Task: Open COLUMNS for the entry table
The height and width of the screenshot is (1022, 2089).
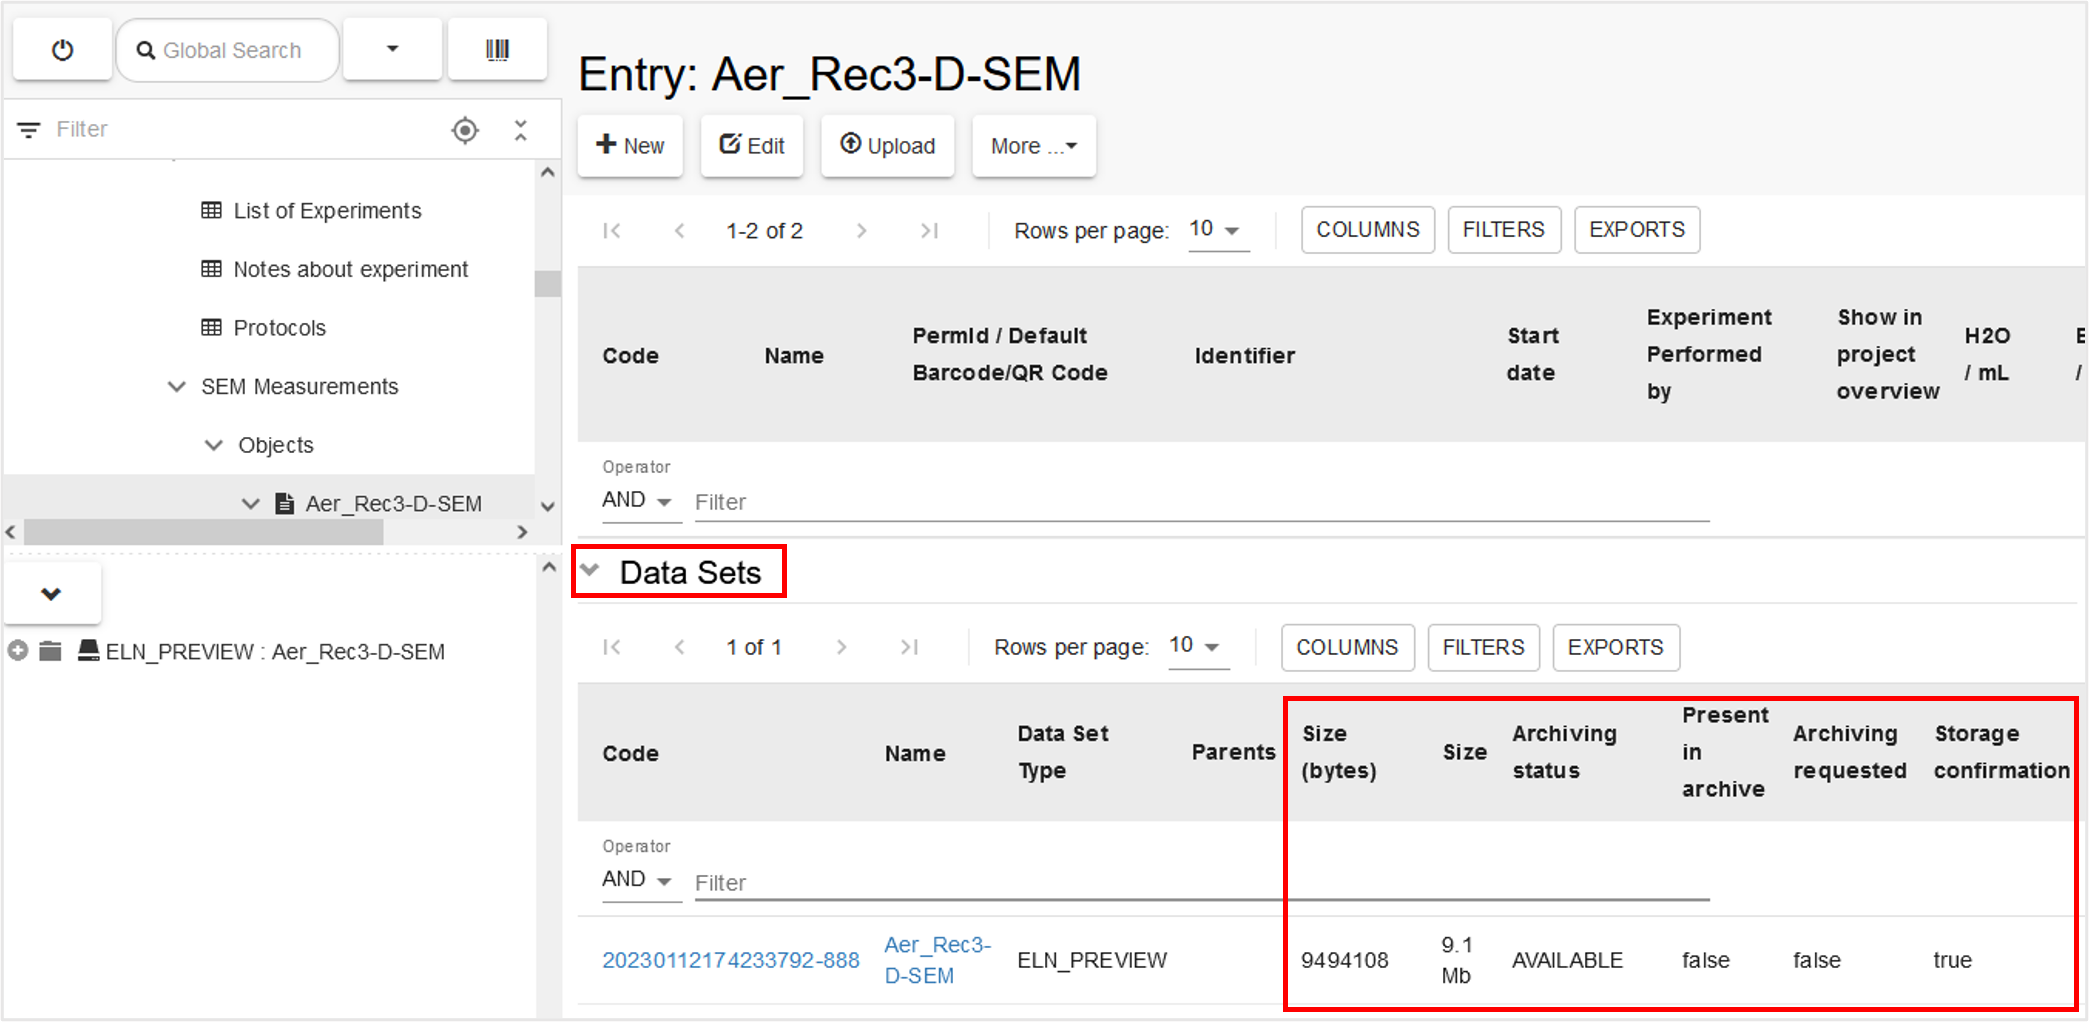Action: tap(1367, 230)
